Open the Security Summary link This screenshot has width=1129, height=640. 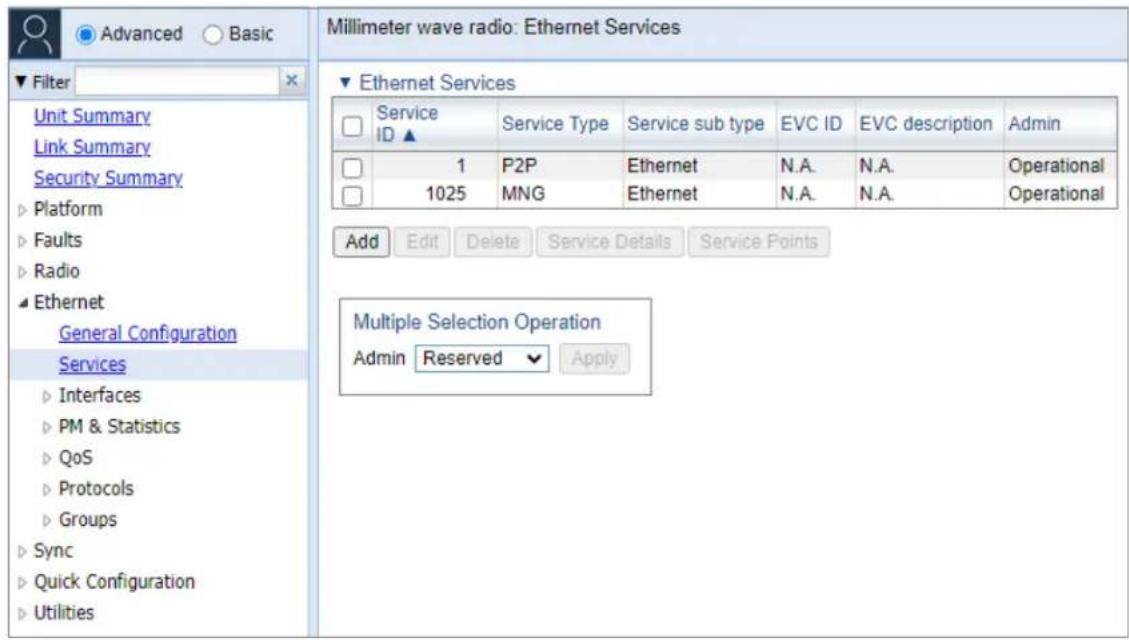pyautogui.click(x=108, y=178)
